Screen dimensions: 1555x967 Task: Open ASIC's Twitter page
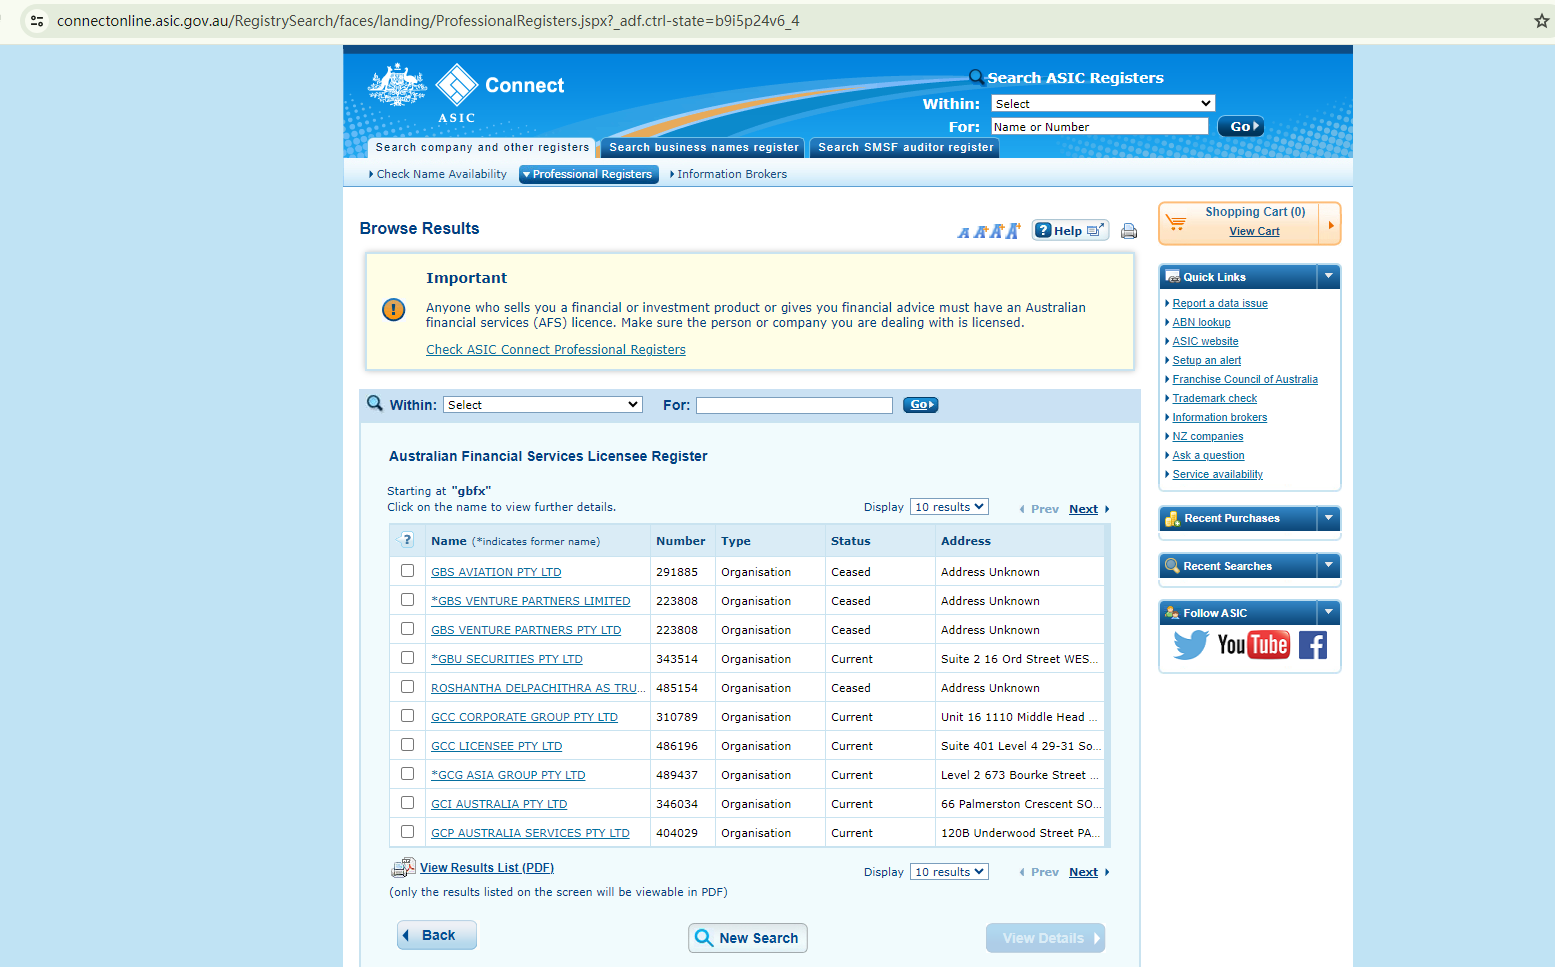(x=1190, y=645)
